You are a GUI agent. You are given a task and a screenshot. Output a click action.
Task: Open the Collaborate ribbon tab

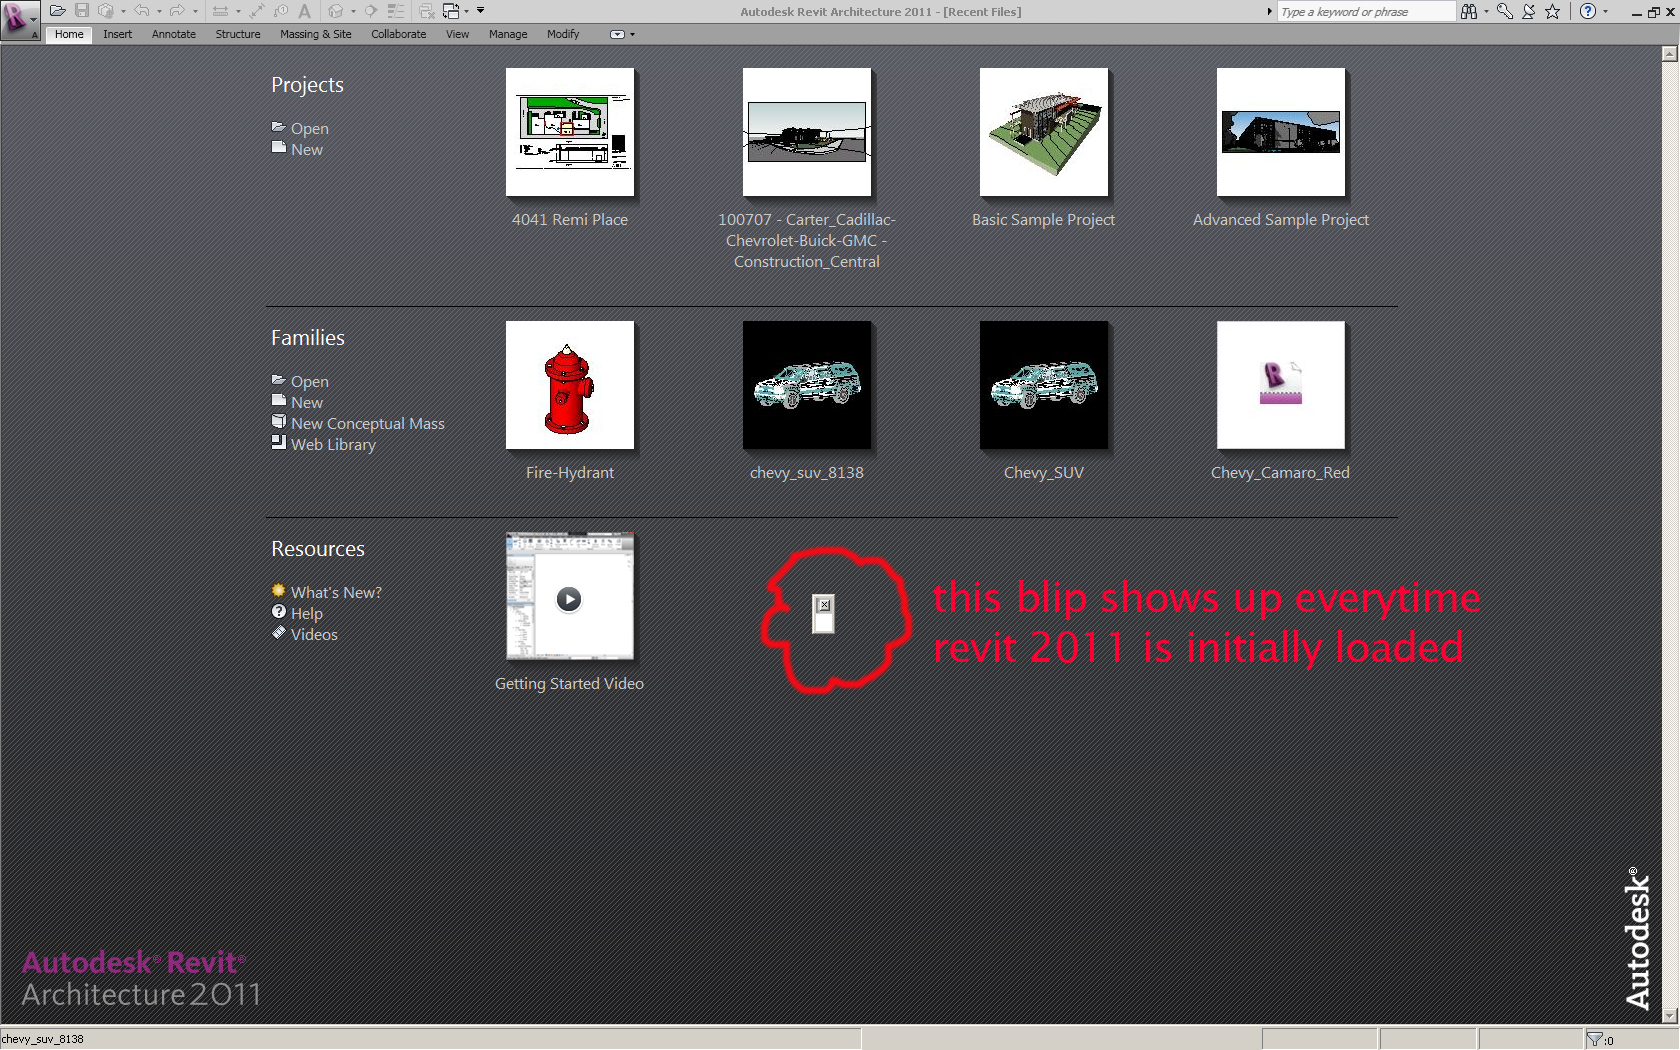pyautogui.click(x=398, y=34)
